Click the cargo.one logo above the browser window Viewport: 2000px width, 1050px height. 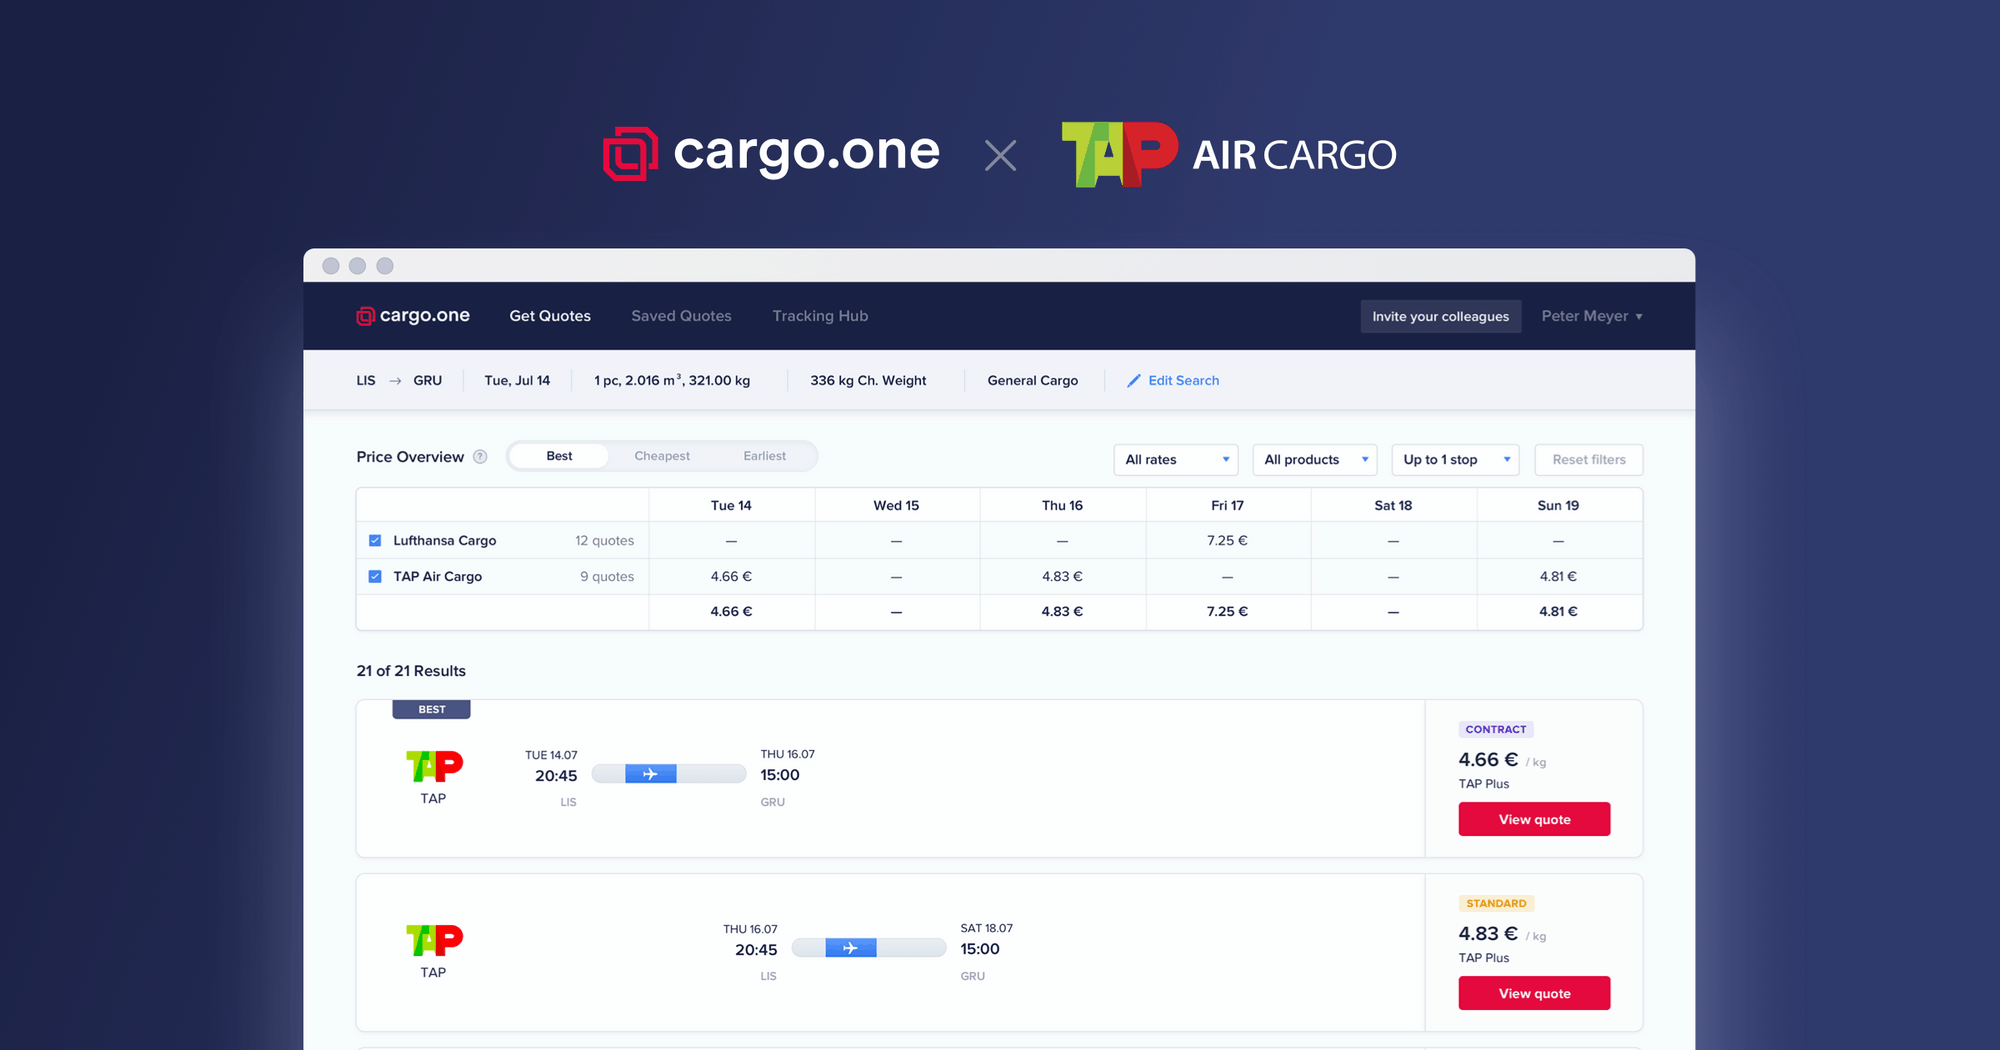(771, 152)
